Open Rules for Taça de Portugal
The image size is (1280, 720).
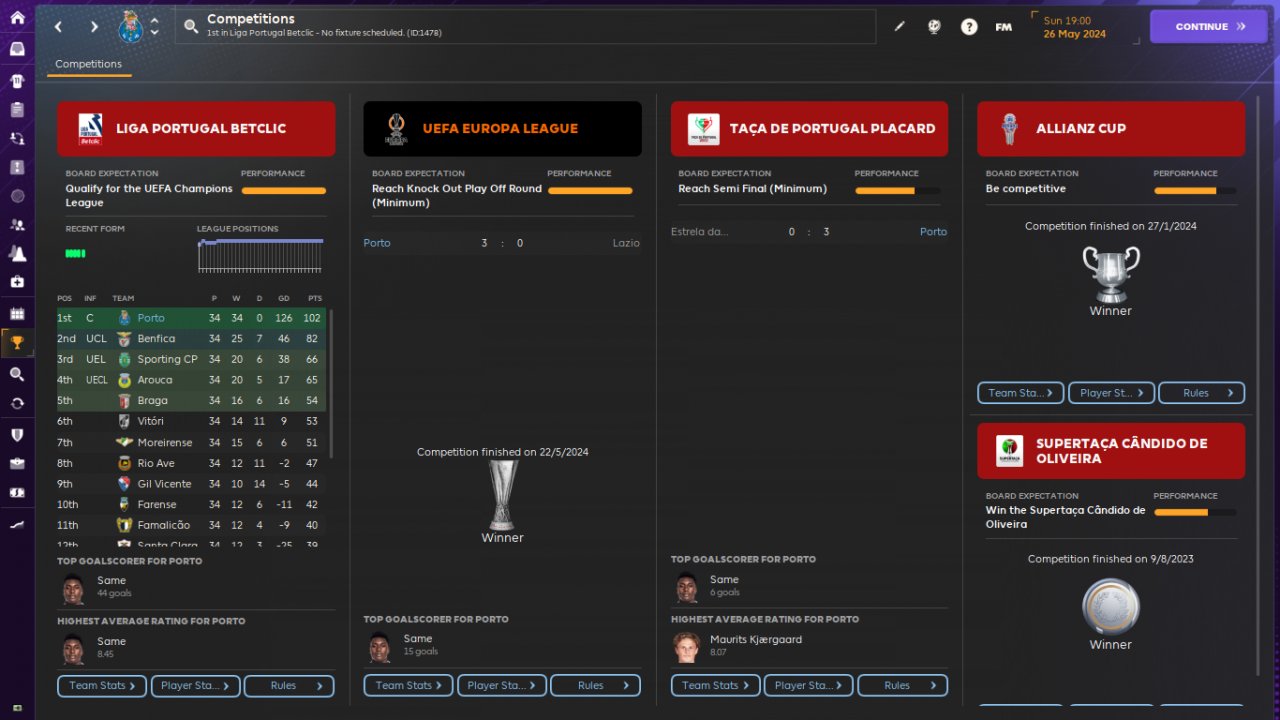(902, 686)
